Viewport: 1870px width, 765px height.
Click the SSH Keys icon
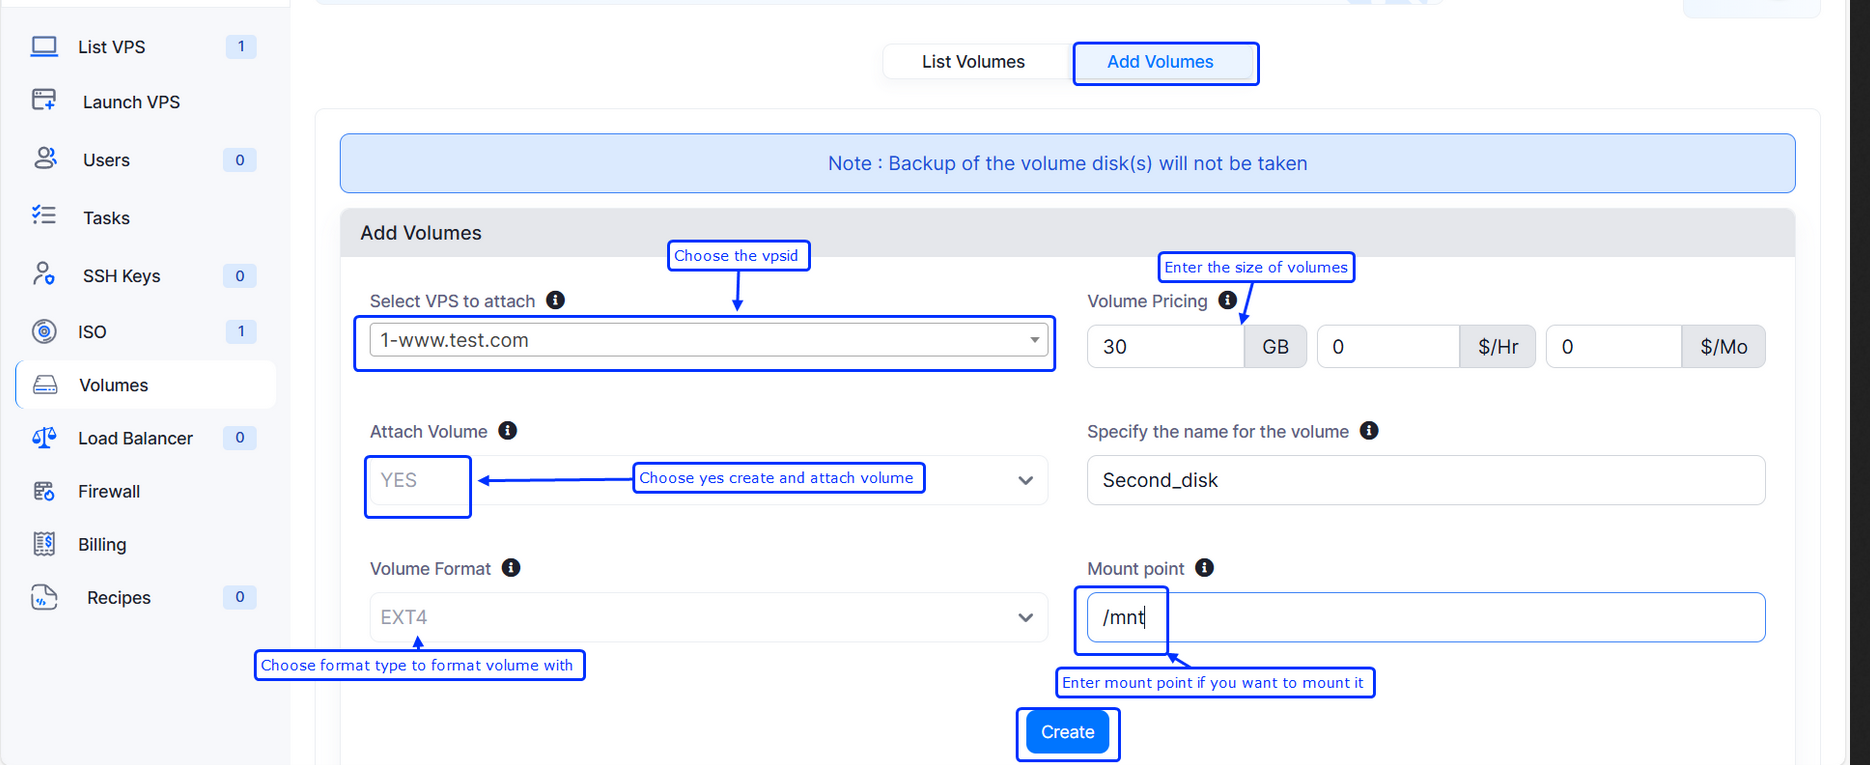[44, 274]
